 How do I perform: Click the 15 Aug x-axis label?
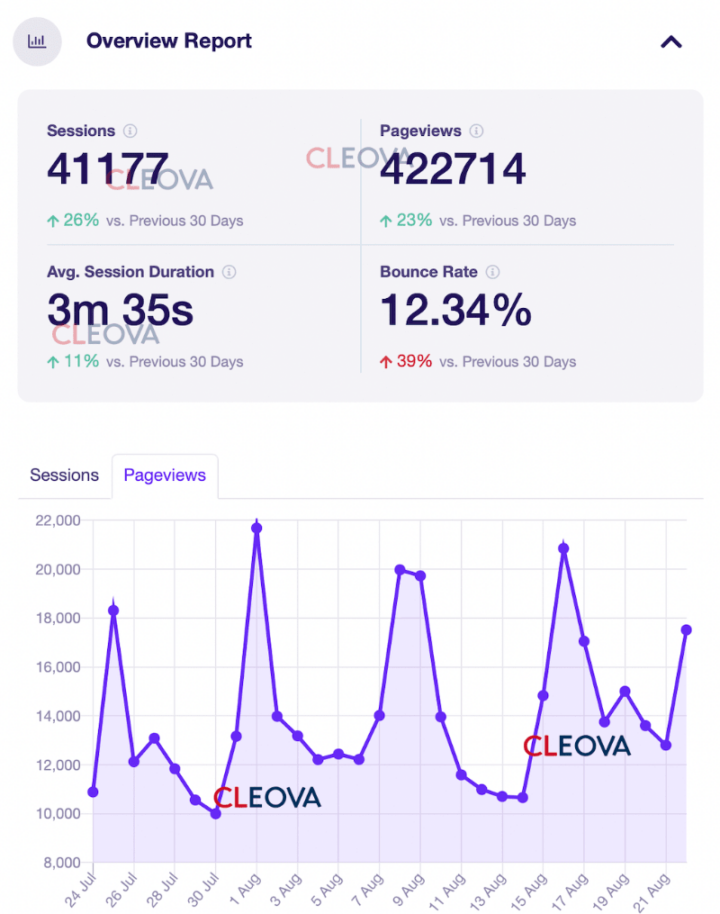[530, 891]
